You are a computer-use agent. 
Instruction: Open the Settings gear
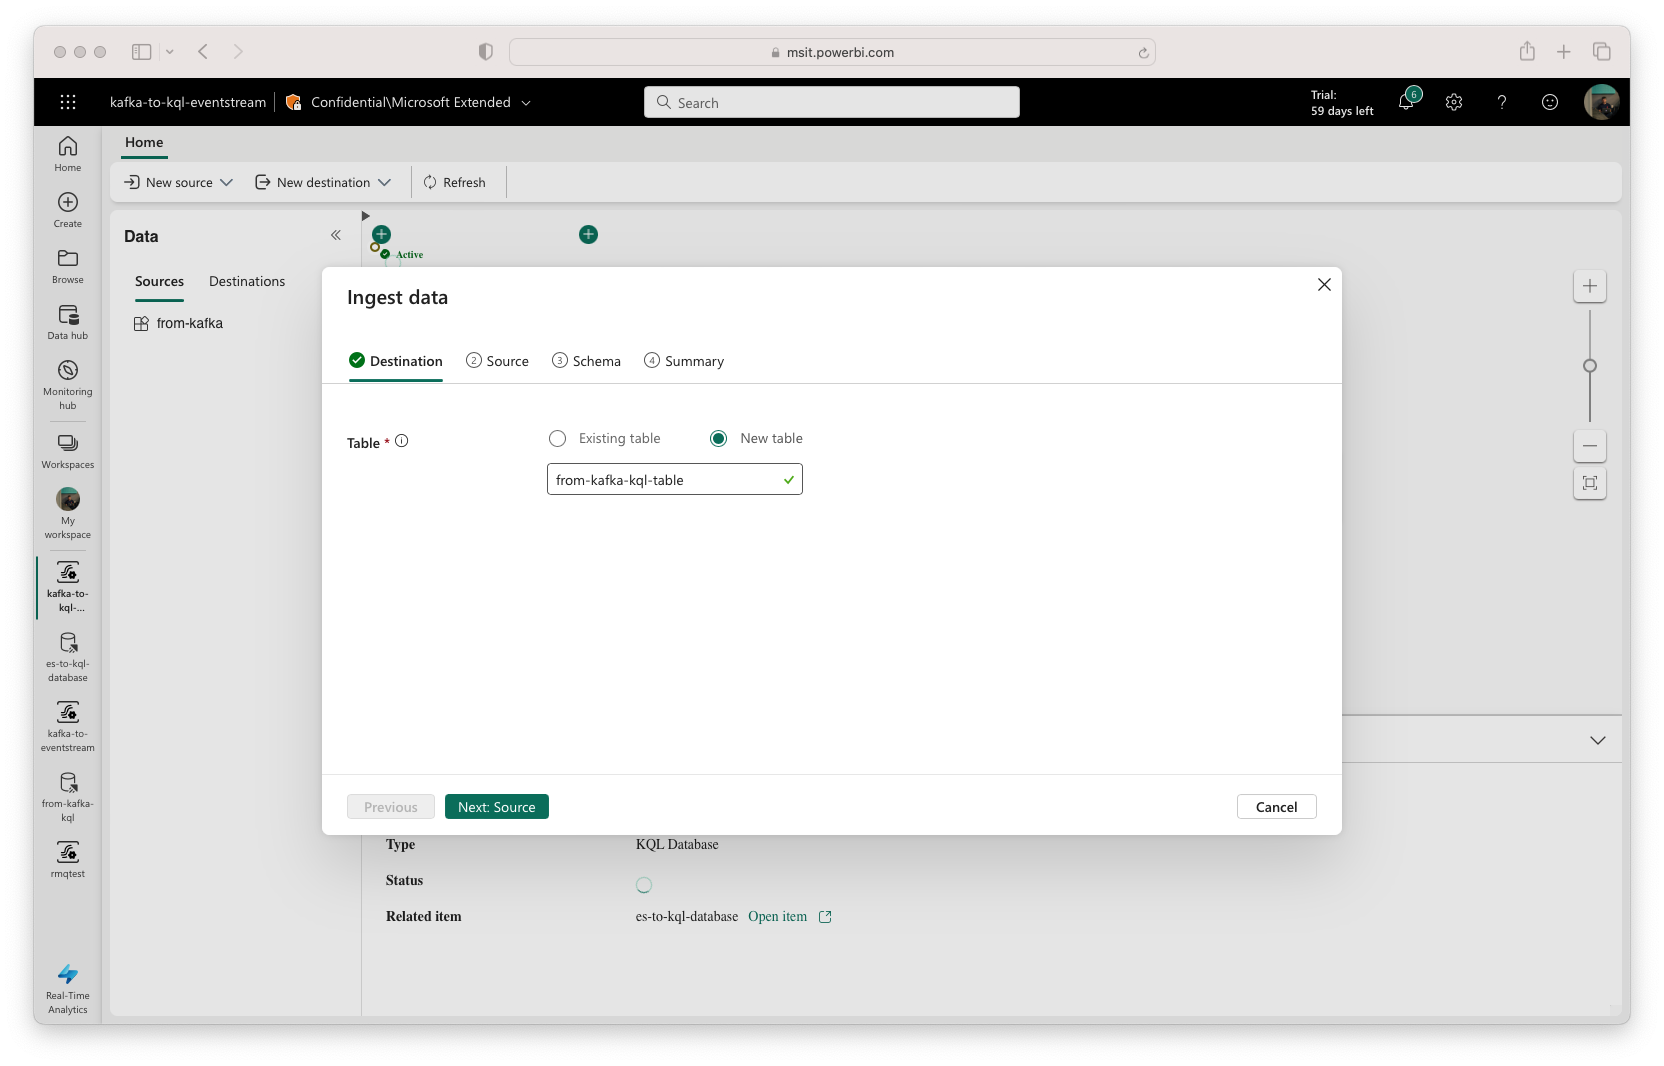tap(1453, 102)
